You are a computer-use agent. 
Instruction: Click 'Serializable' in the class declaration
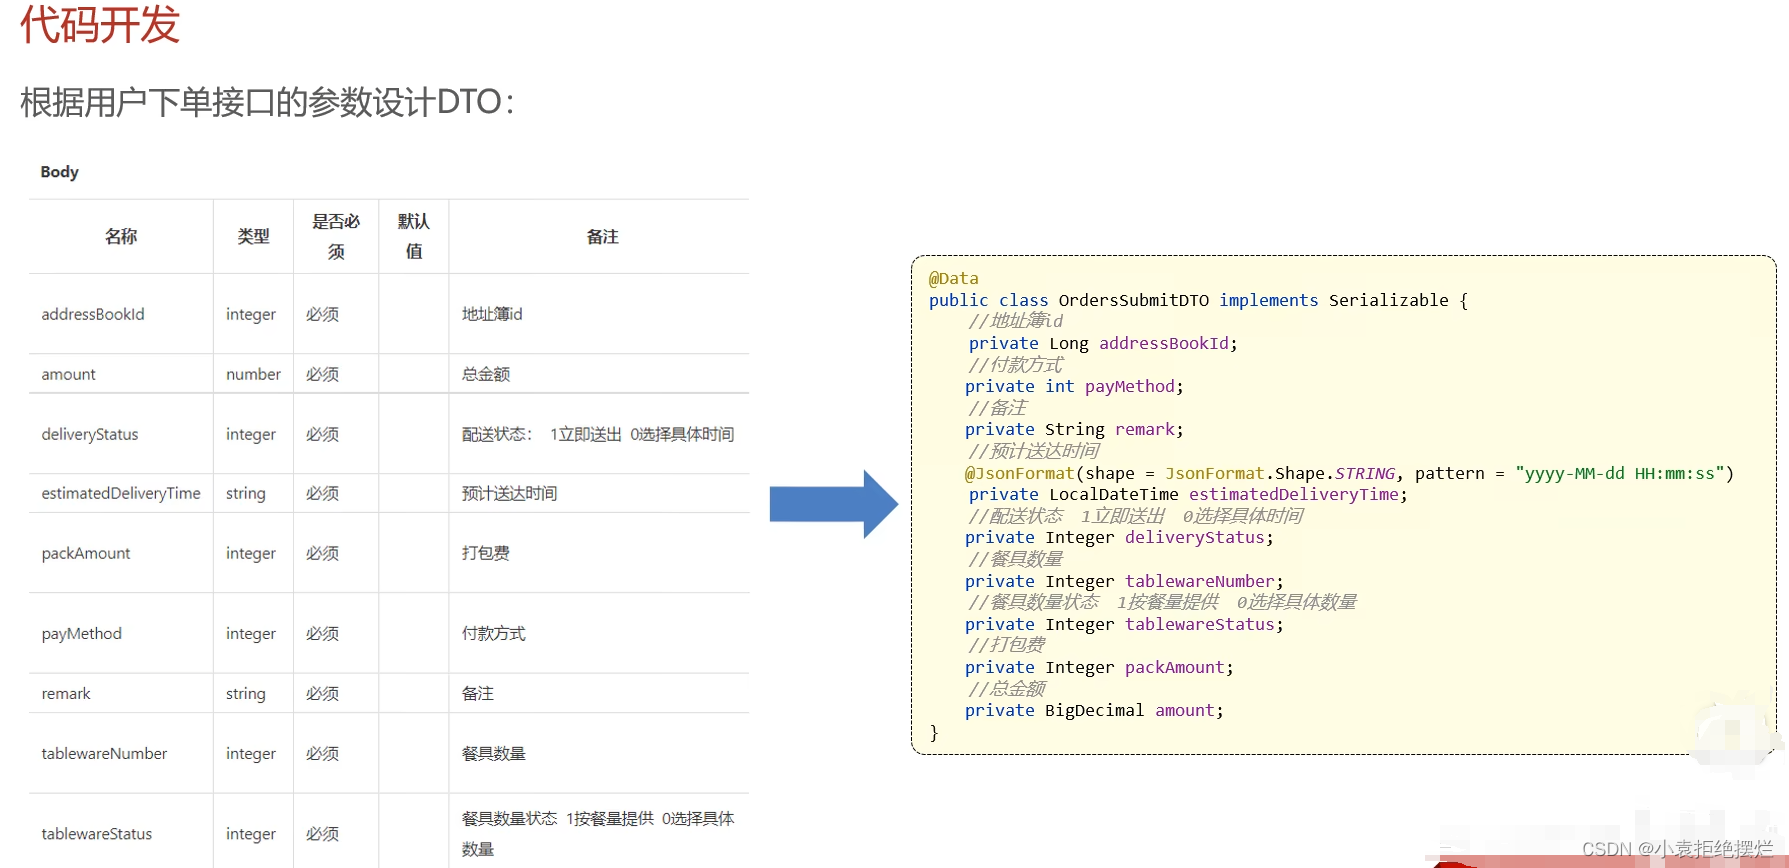[x=1388, y=300]
